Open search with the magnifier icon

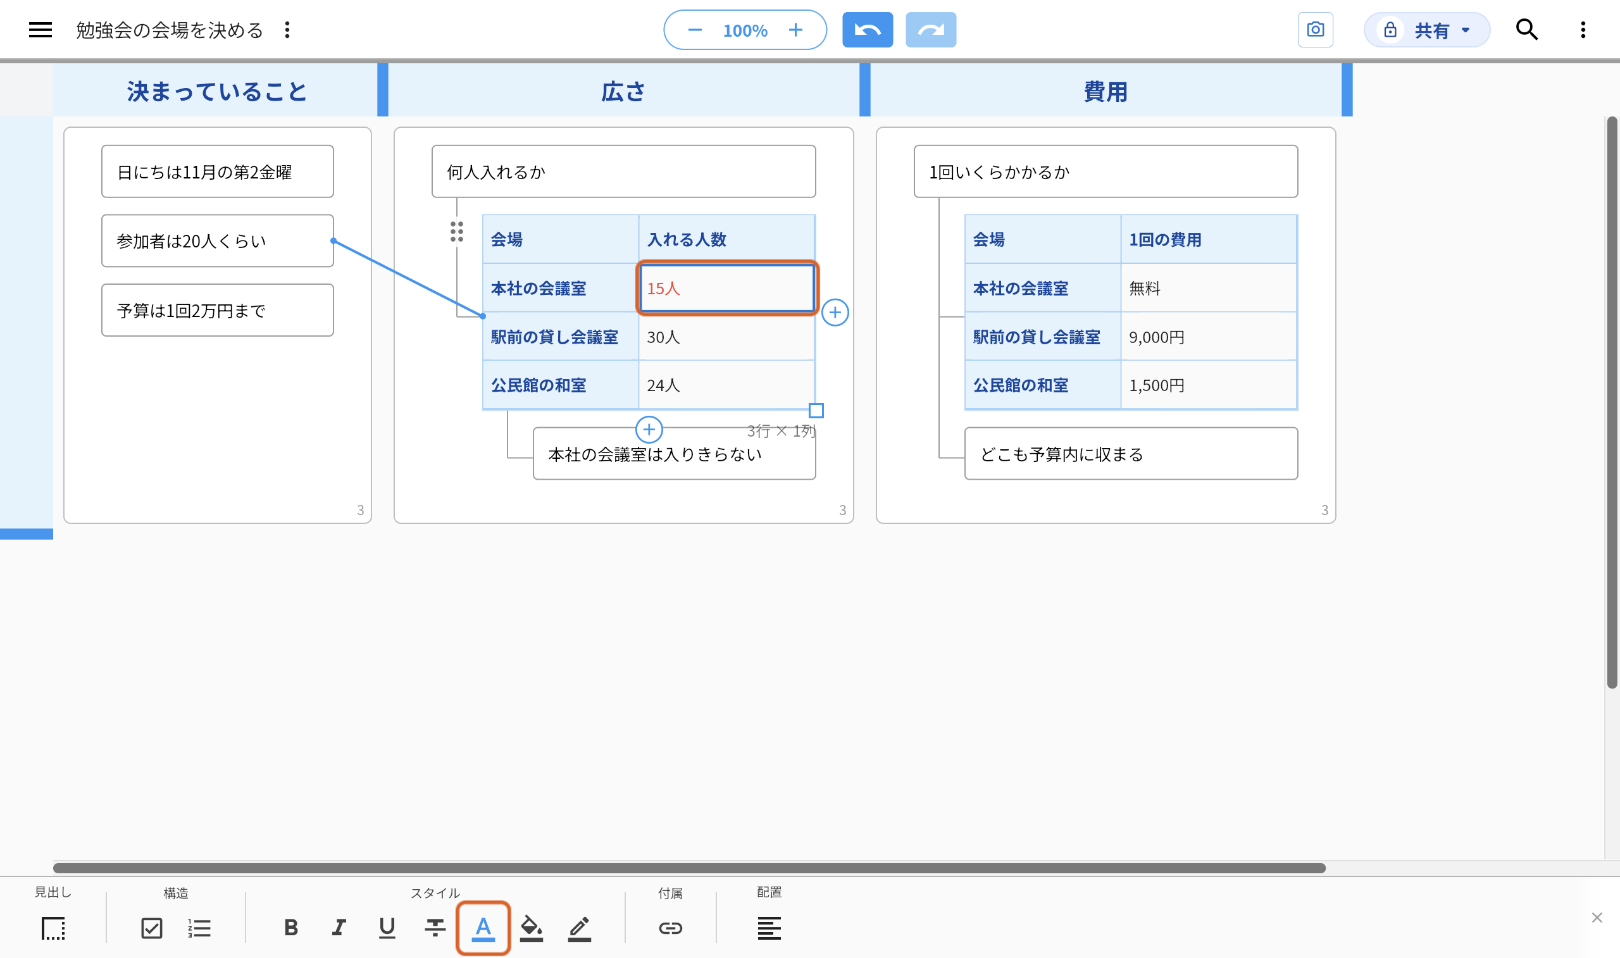[x=1527, y=30]
